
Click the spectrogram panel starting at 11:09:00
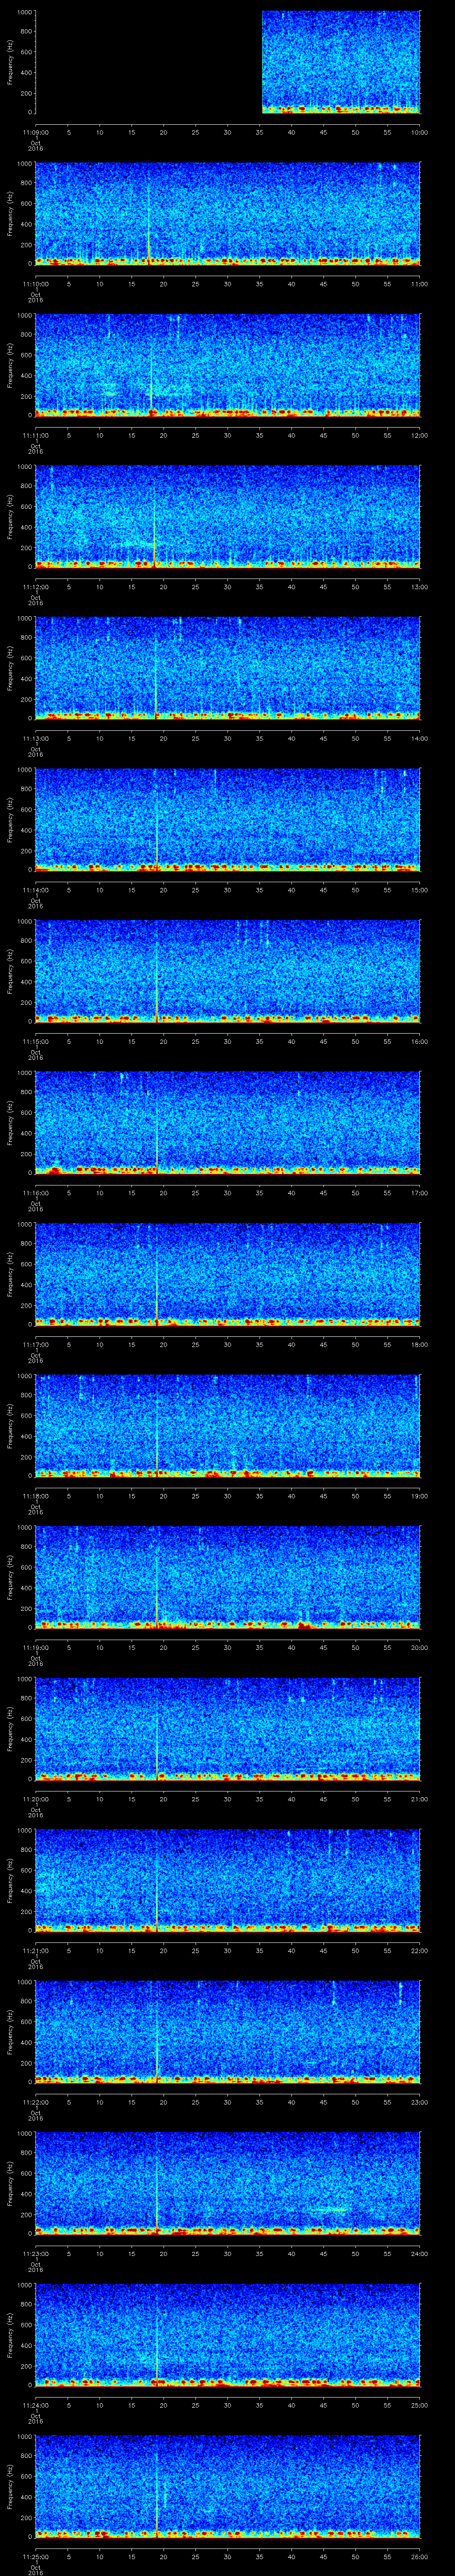(x=340, y=62)
